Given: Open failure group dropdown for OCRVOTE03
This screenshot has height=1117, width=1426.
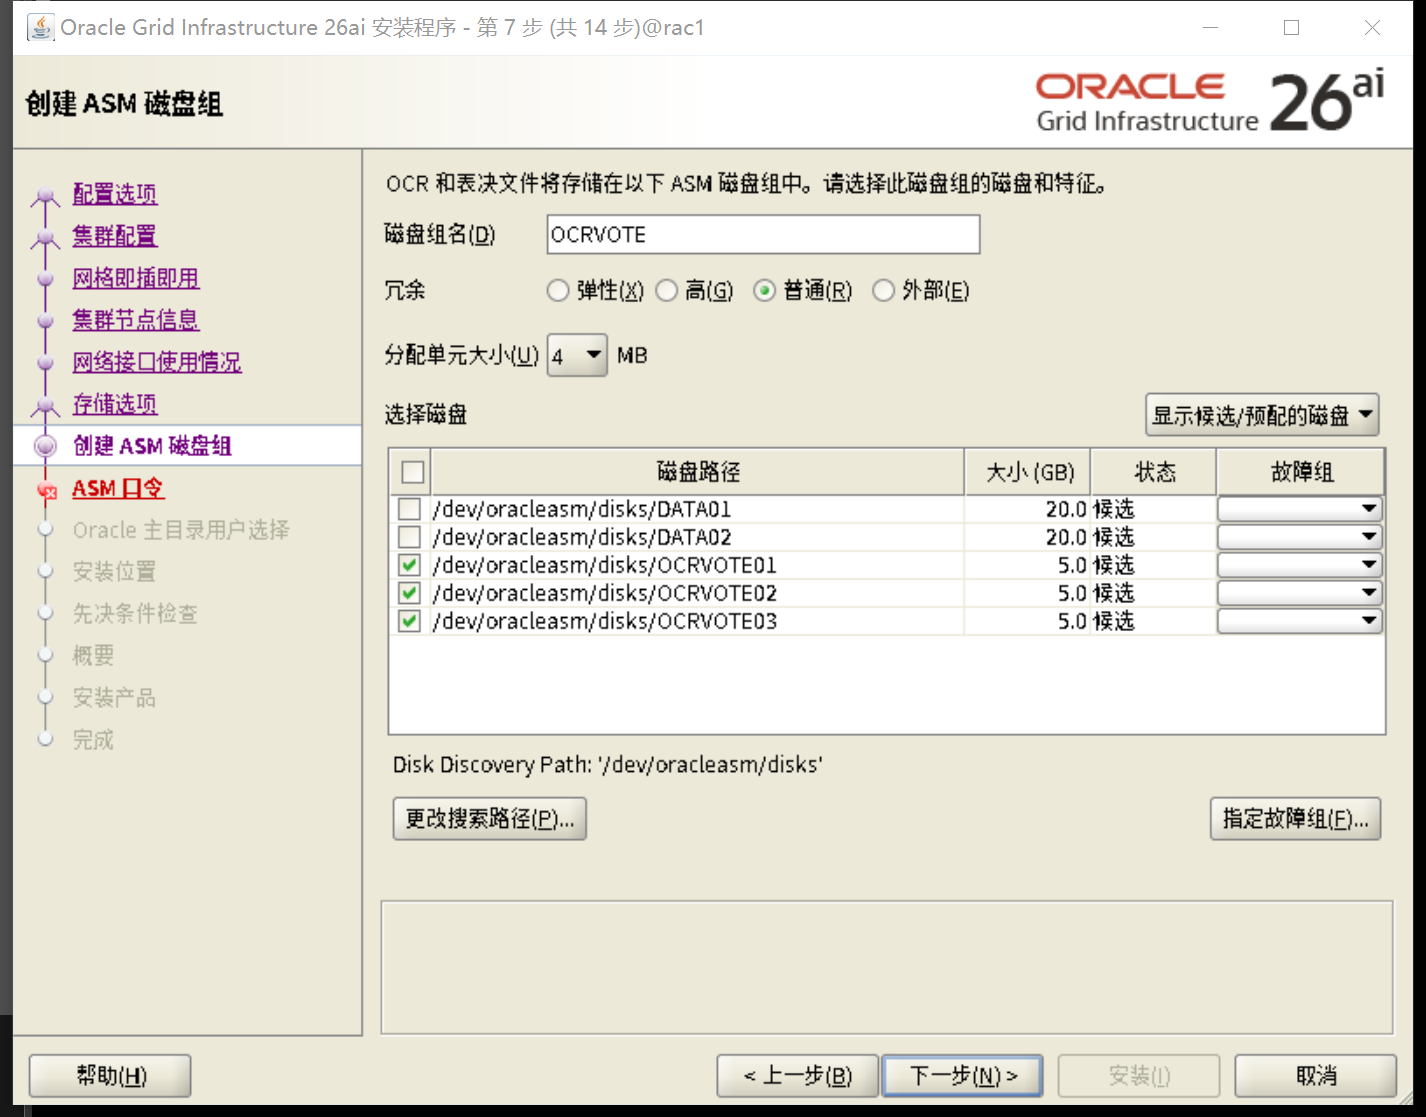Looking at the screenshot, I should [1300, 621].
